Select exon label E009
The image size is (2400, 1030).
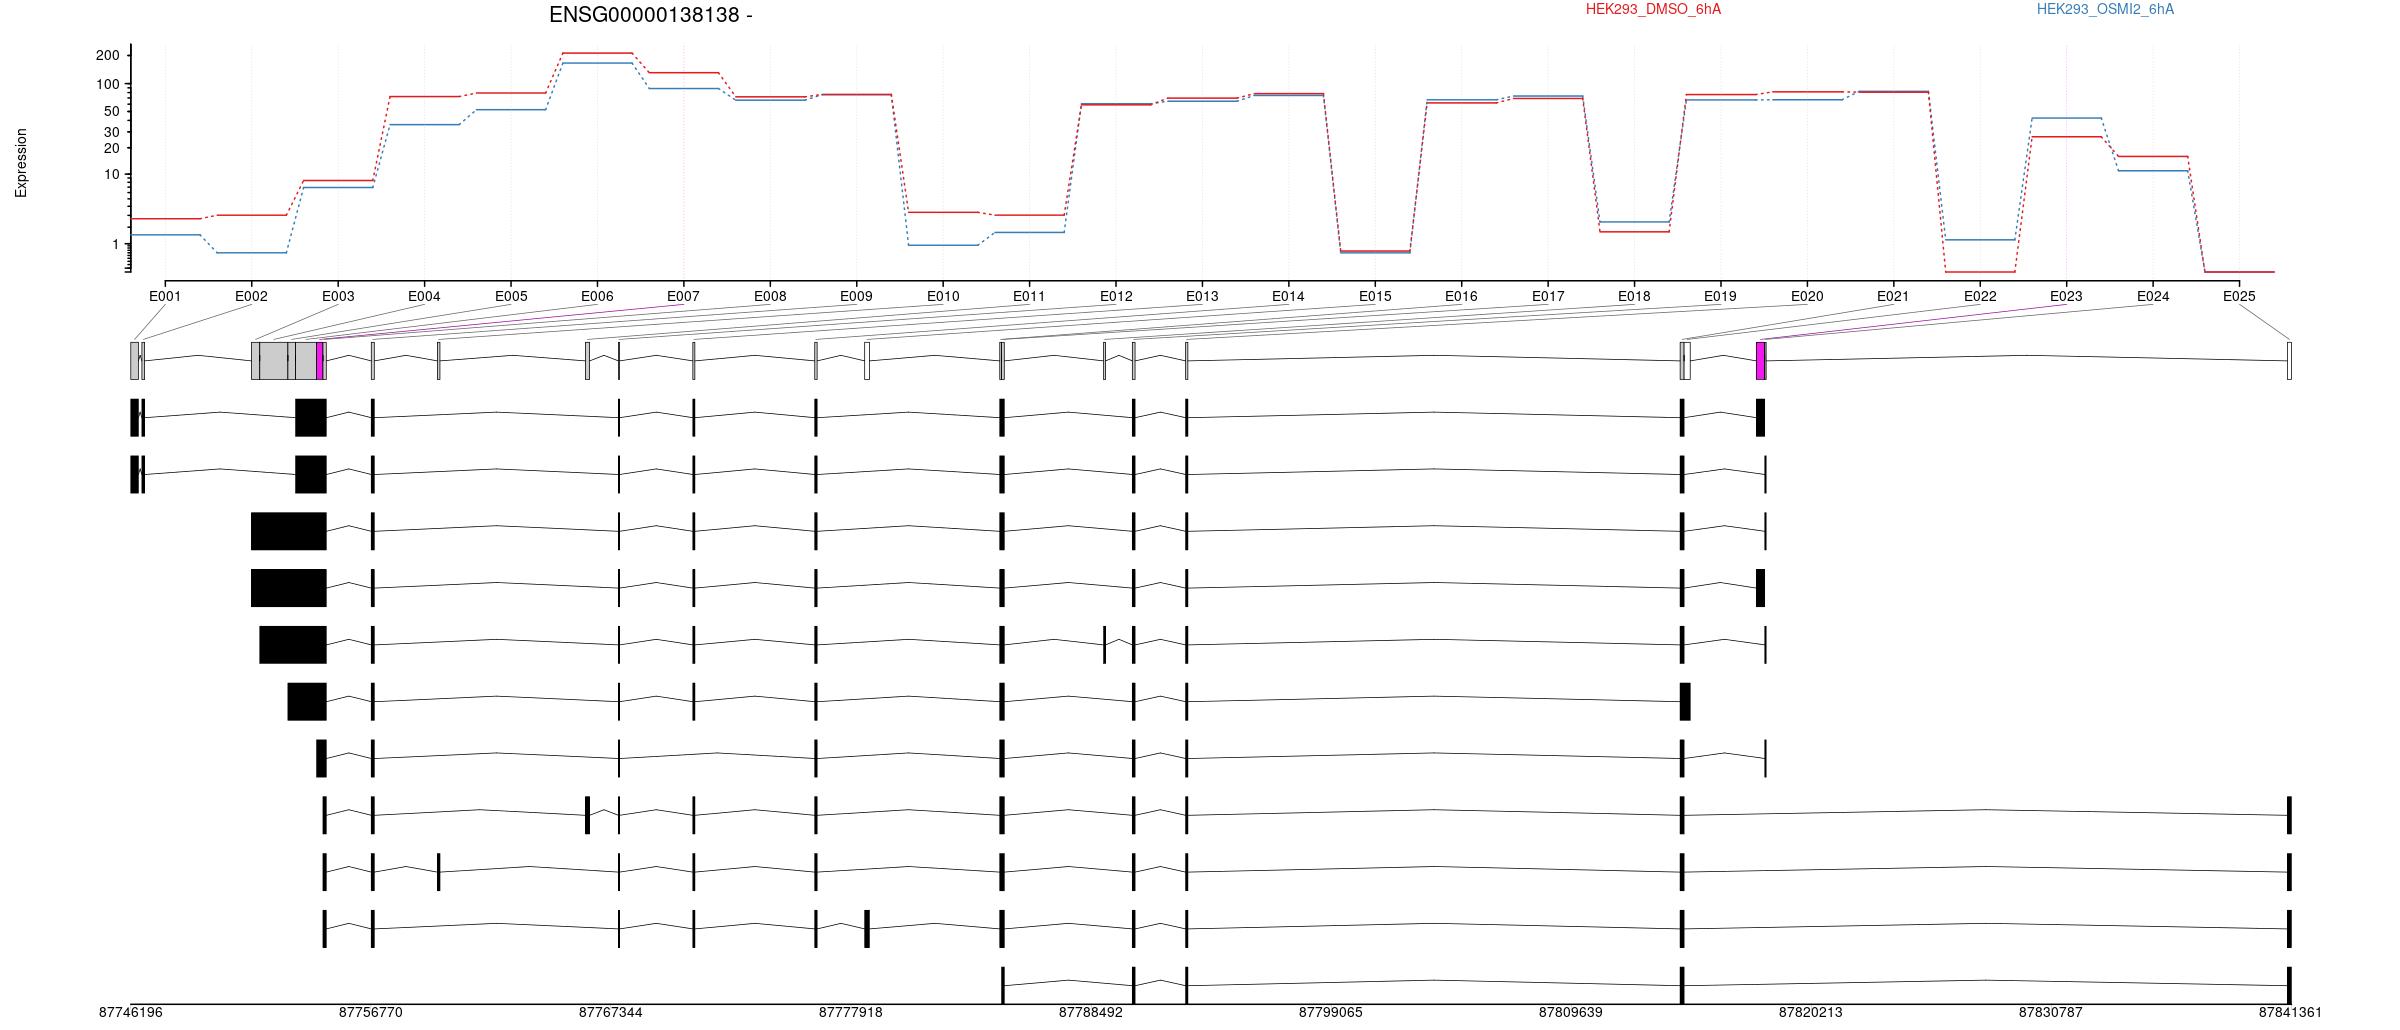pos(856,296)
